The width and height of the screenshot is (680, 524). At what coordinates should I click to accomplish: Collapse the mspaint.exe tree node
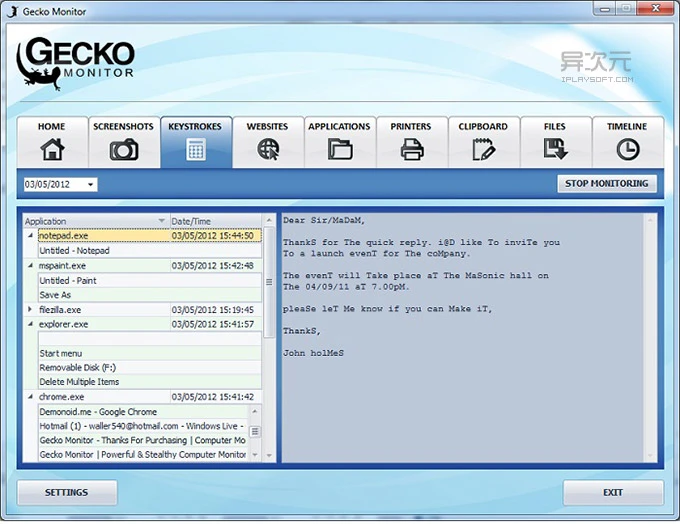point(30,265)
